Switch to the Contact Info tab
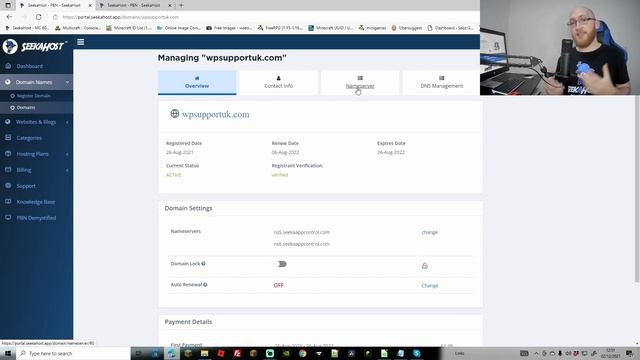Viewport: 640px width, 360px height. [278, 82]
